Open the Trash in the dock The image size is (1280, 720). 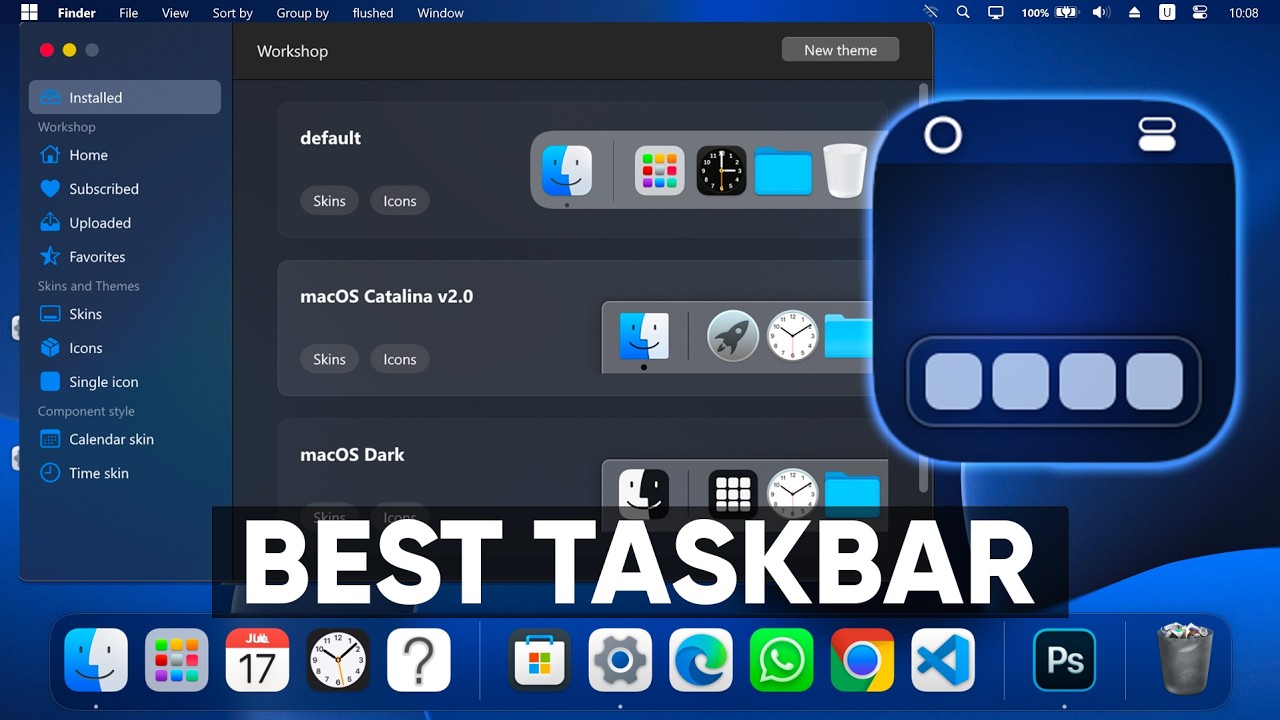click(x=1185, y=658)
